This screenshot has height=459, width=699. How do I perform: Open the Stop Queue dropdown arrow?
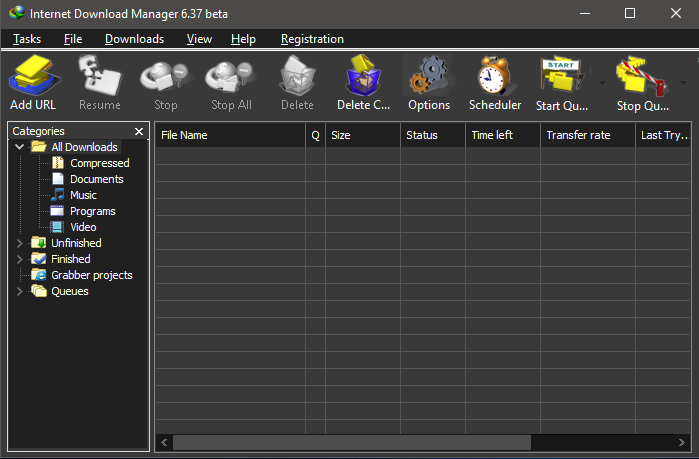[683, 83]
